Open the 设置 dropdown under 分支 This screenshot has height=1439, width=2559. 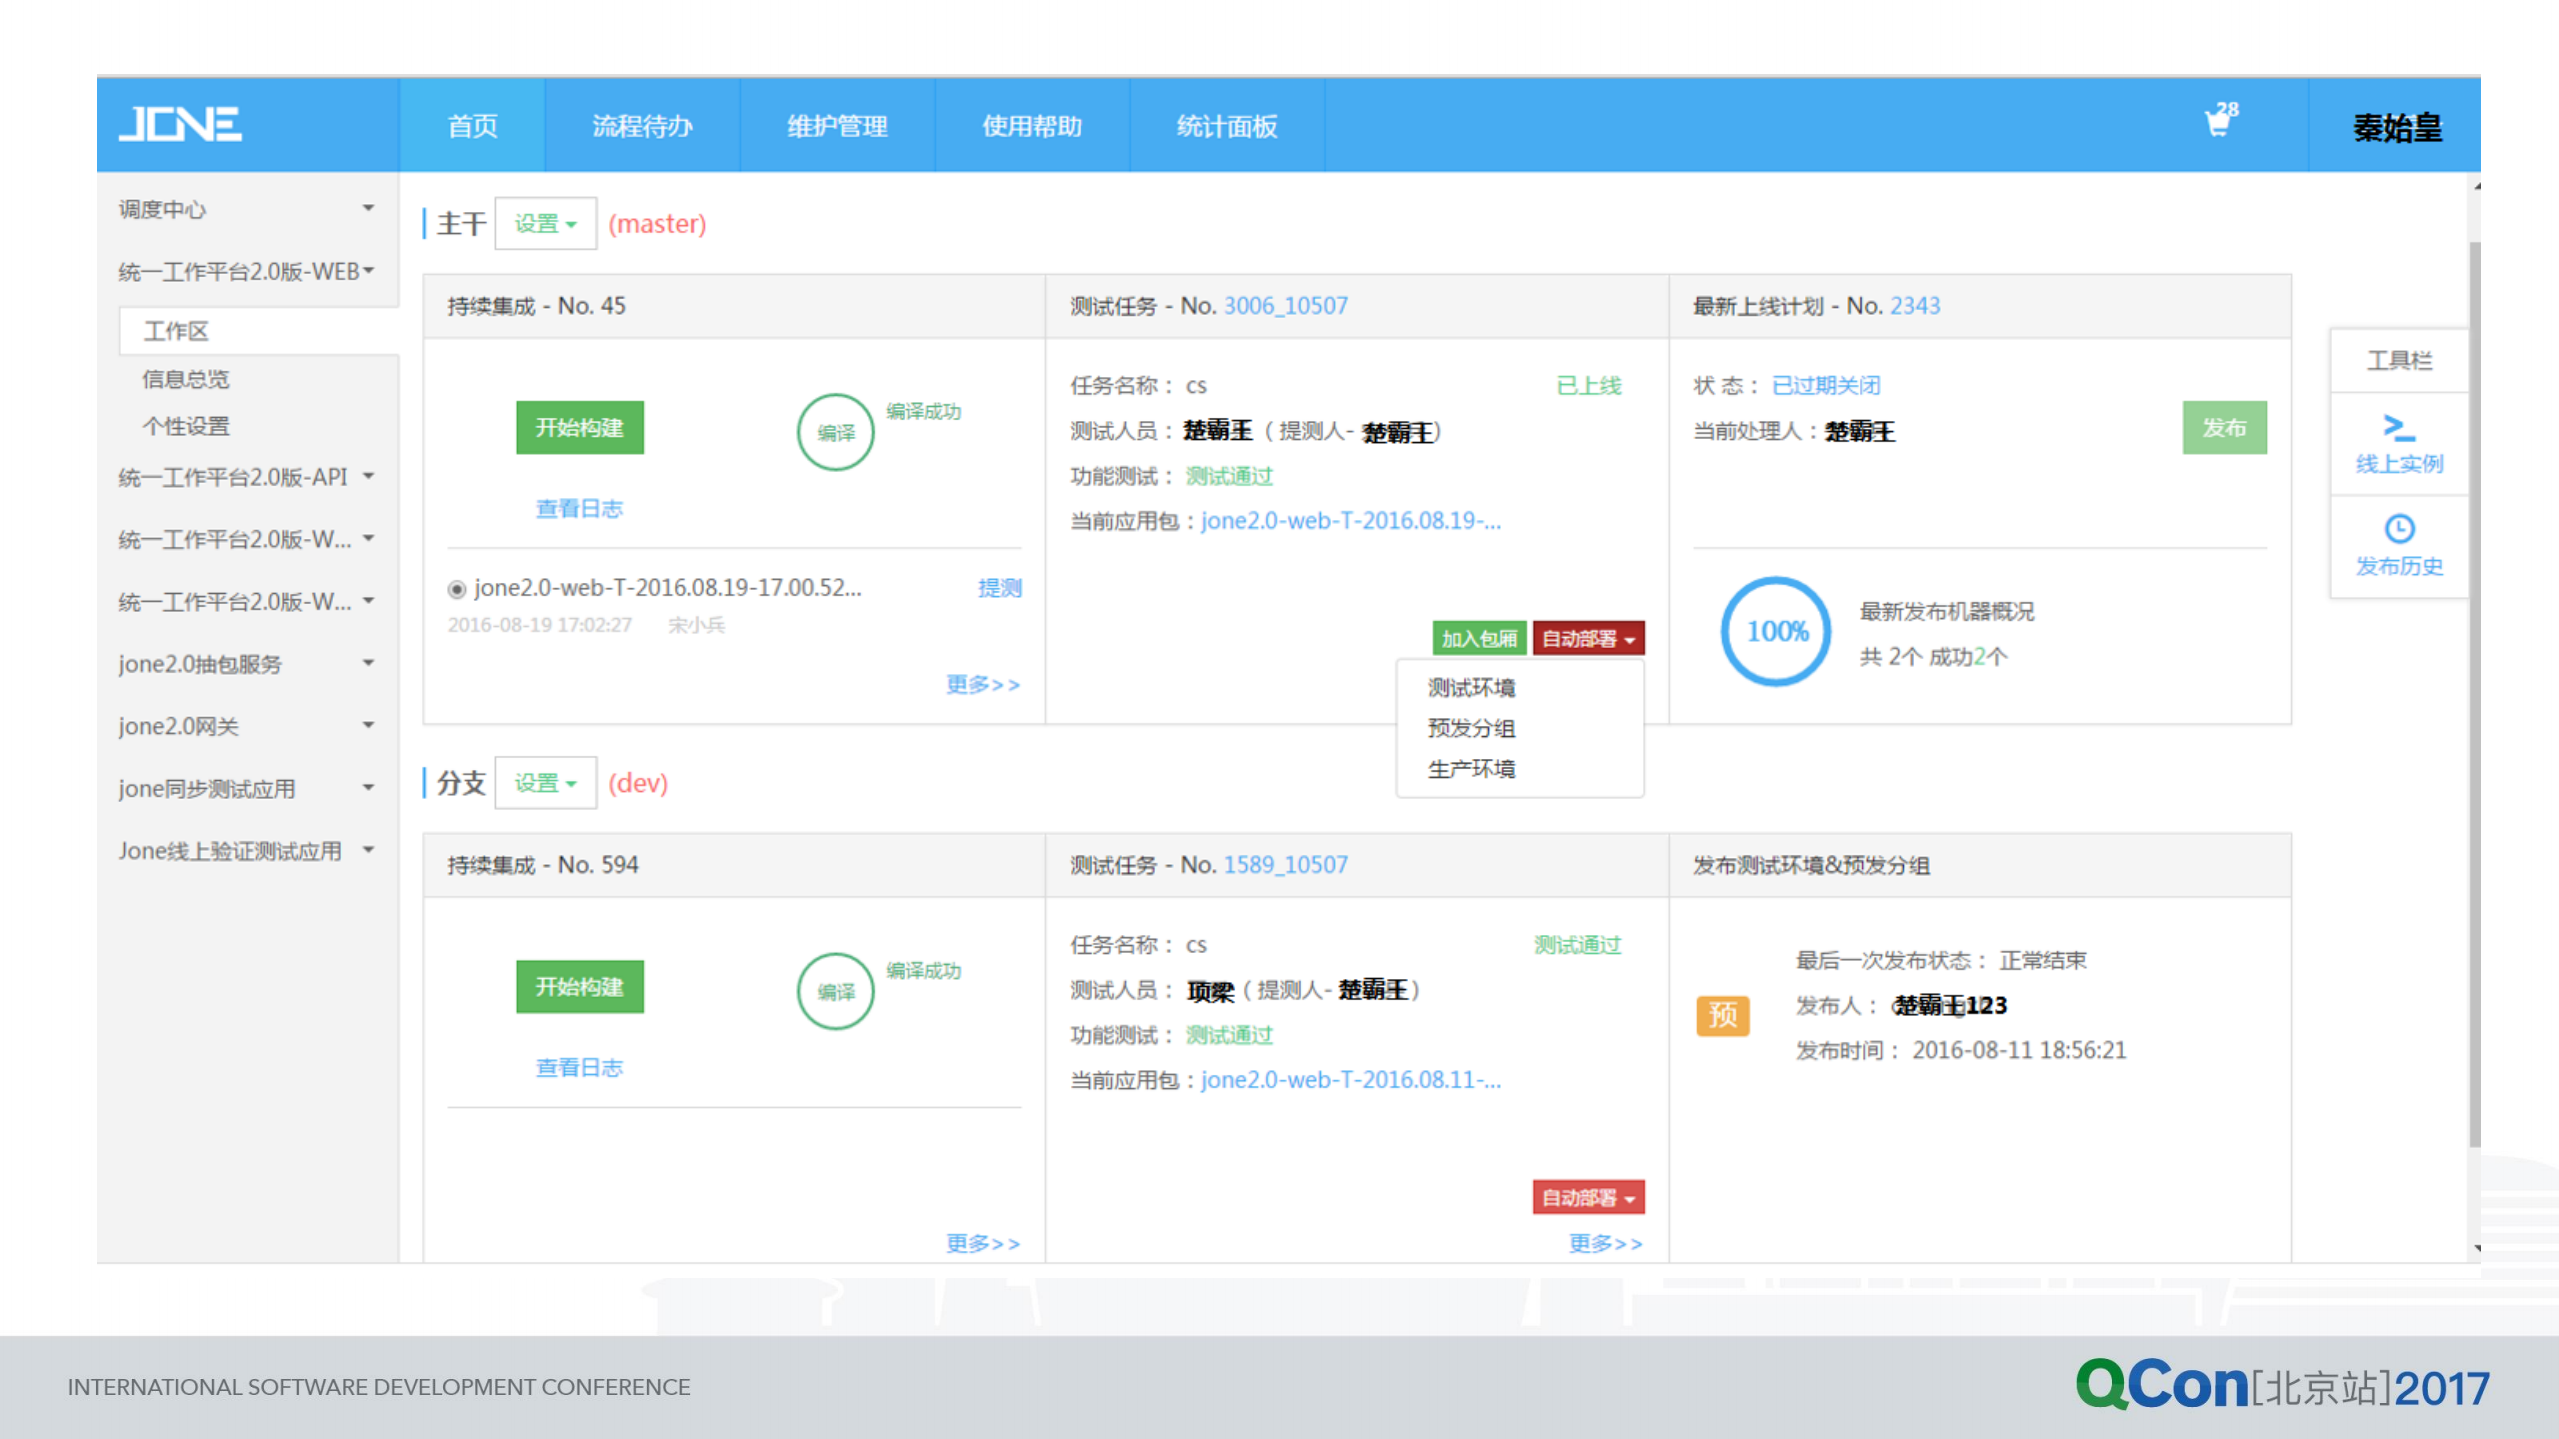click(544, 782)
